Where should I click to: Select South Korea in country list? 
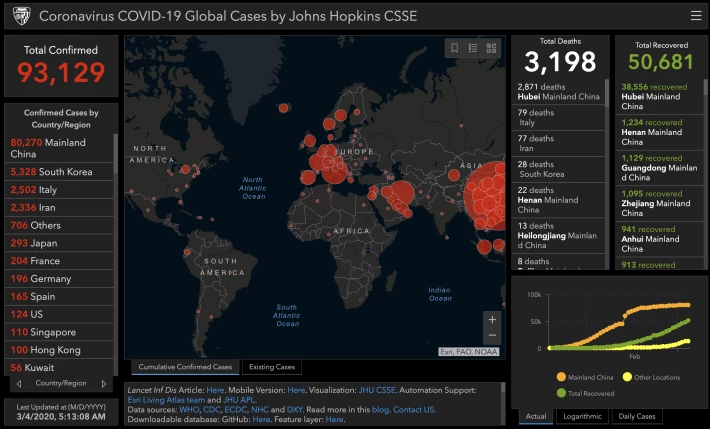tap(59, 172)
